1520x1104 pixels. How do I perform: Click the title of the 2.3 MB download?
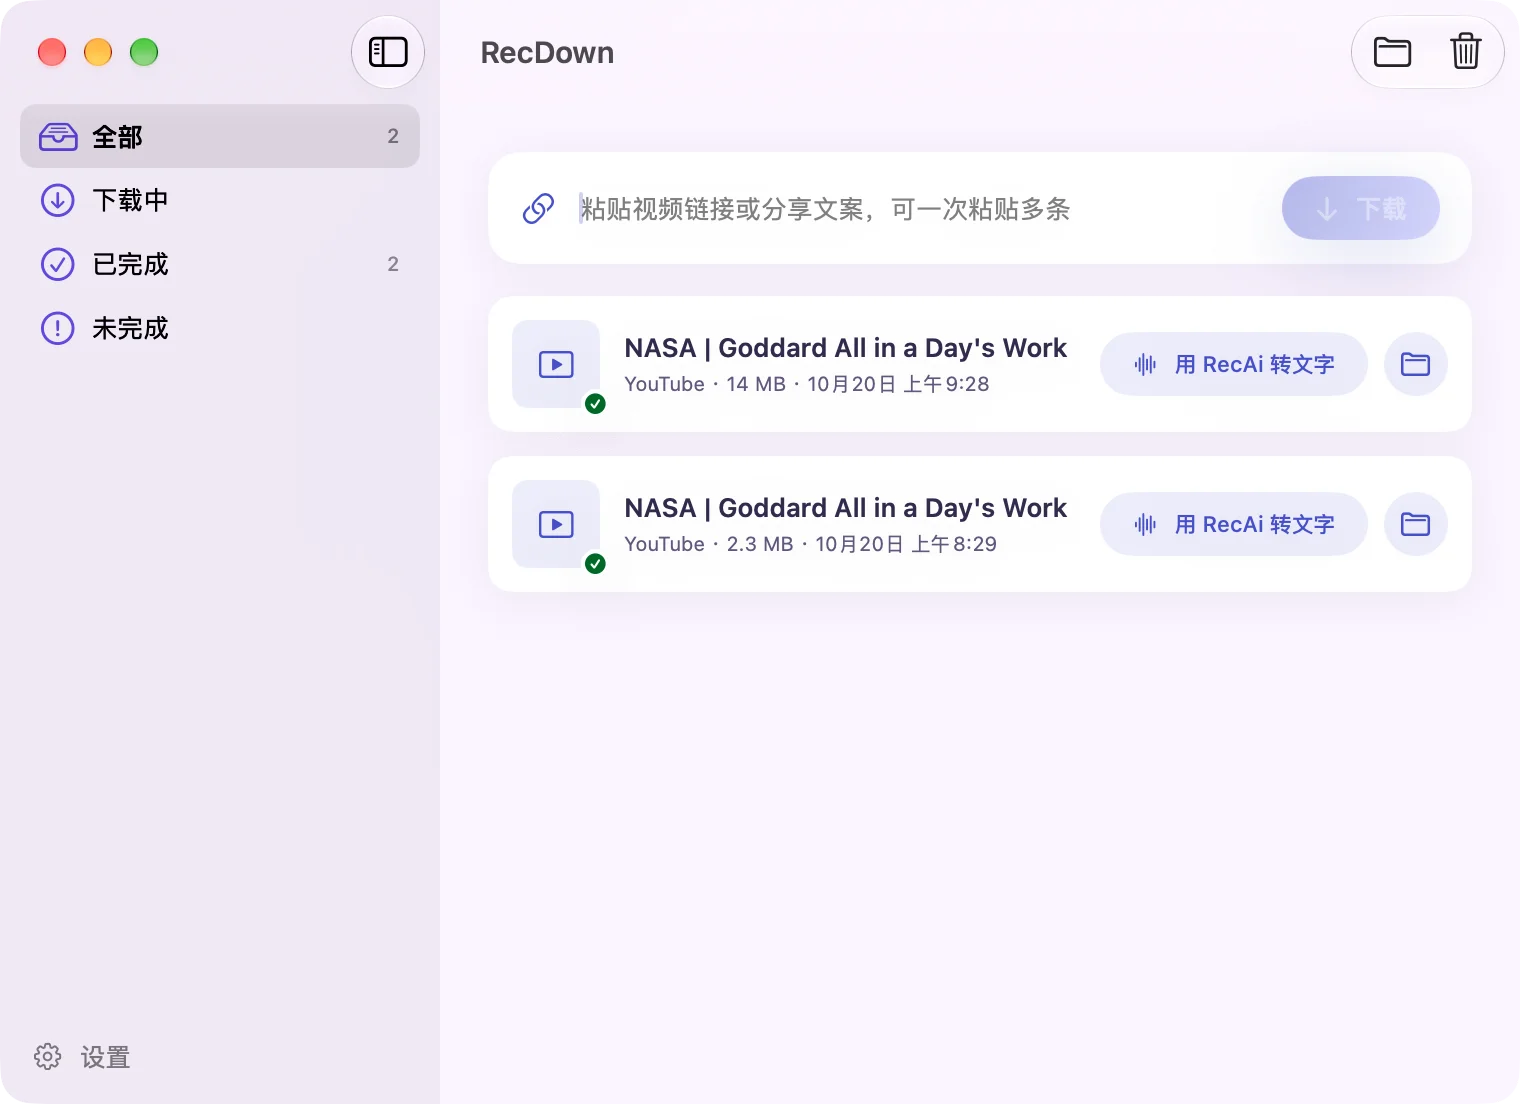tap(845, 508)
